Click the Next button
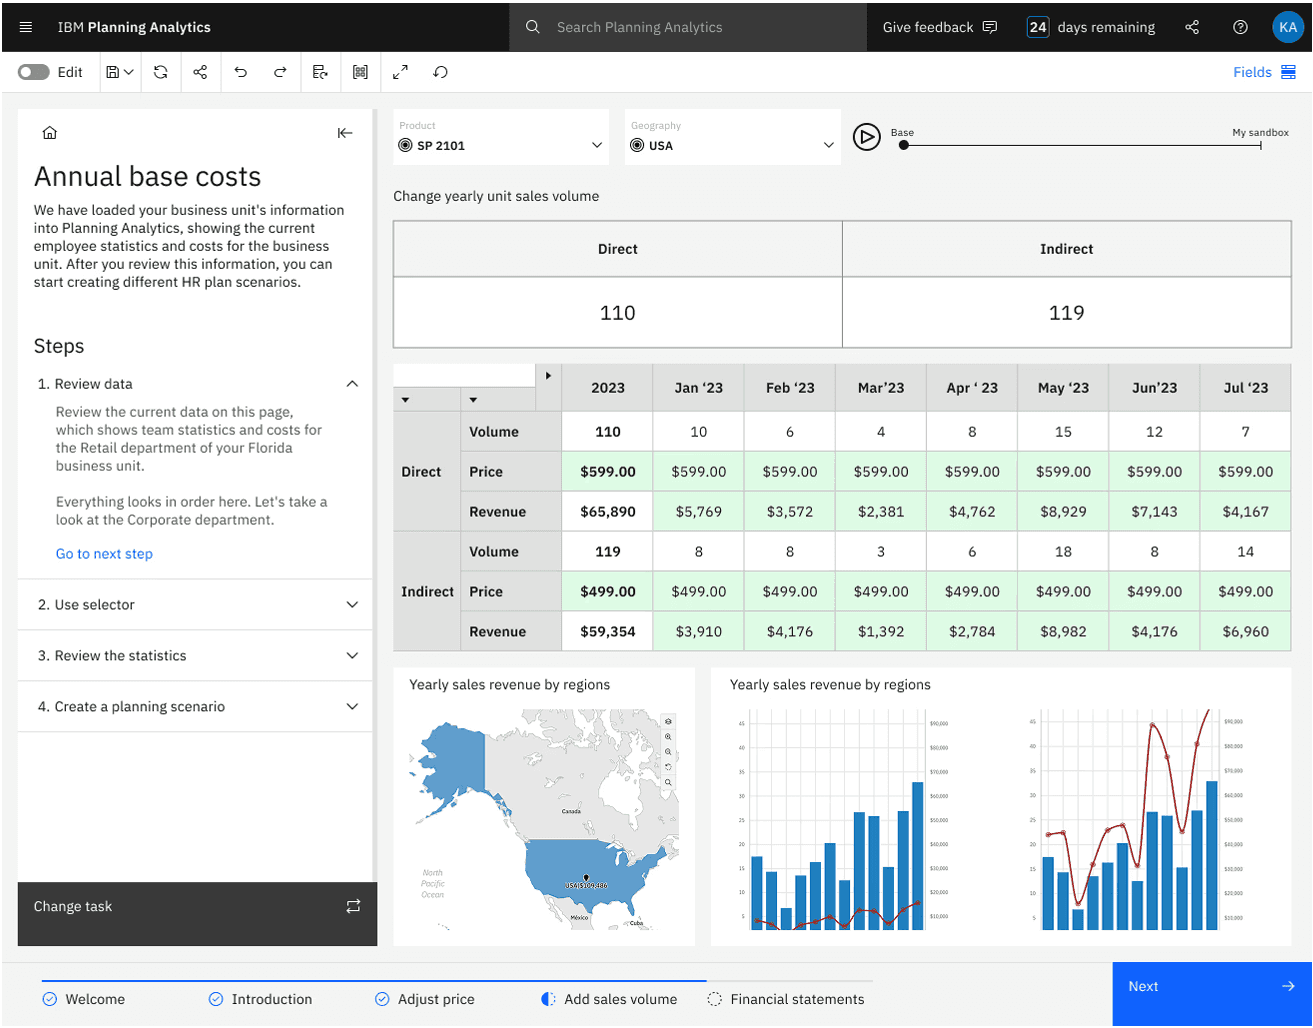1313x1028 pixels. tap(1211, 987)
